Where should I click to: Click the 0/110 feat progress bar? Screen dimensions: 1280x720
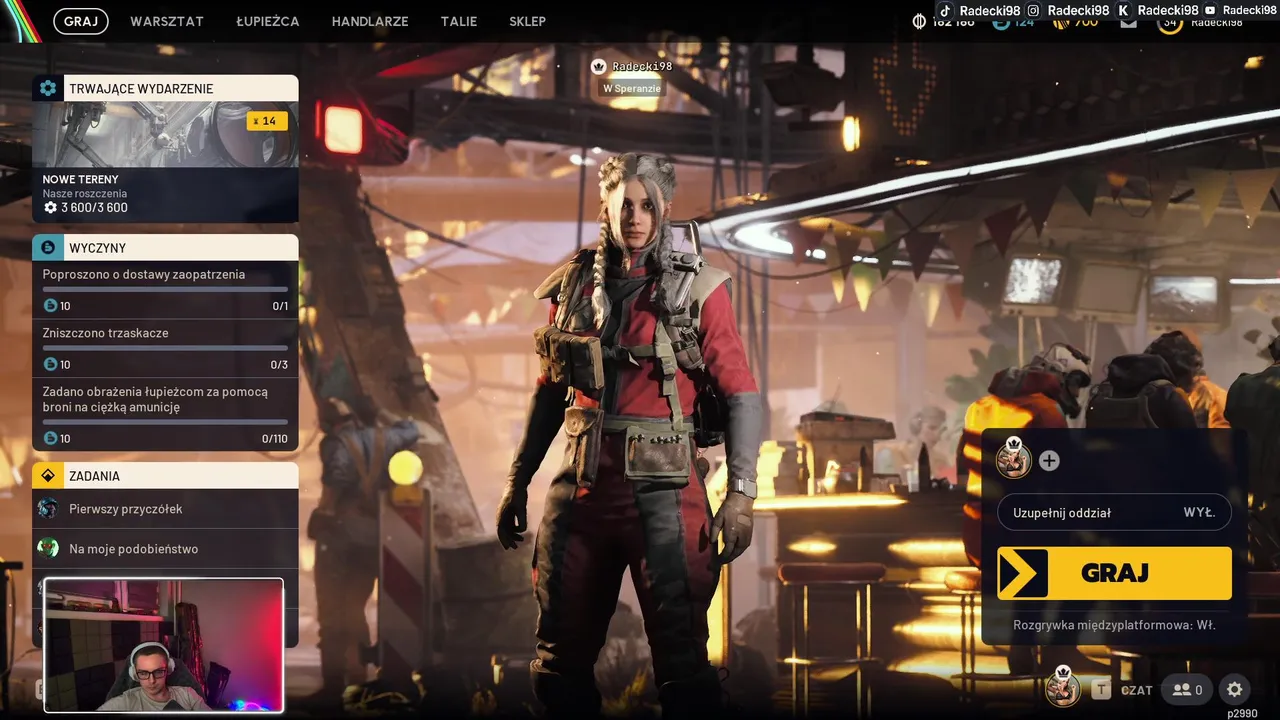pyautogui.click(x=165, y=422)
